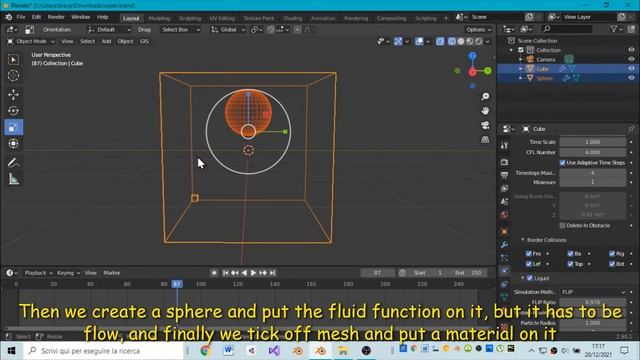Switch to the Sculpting workspace tab

coord(190,18)
